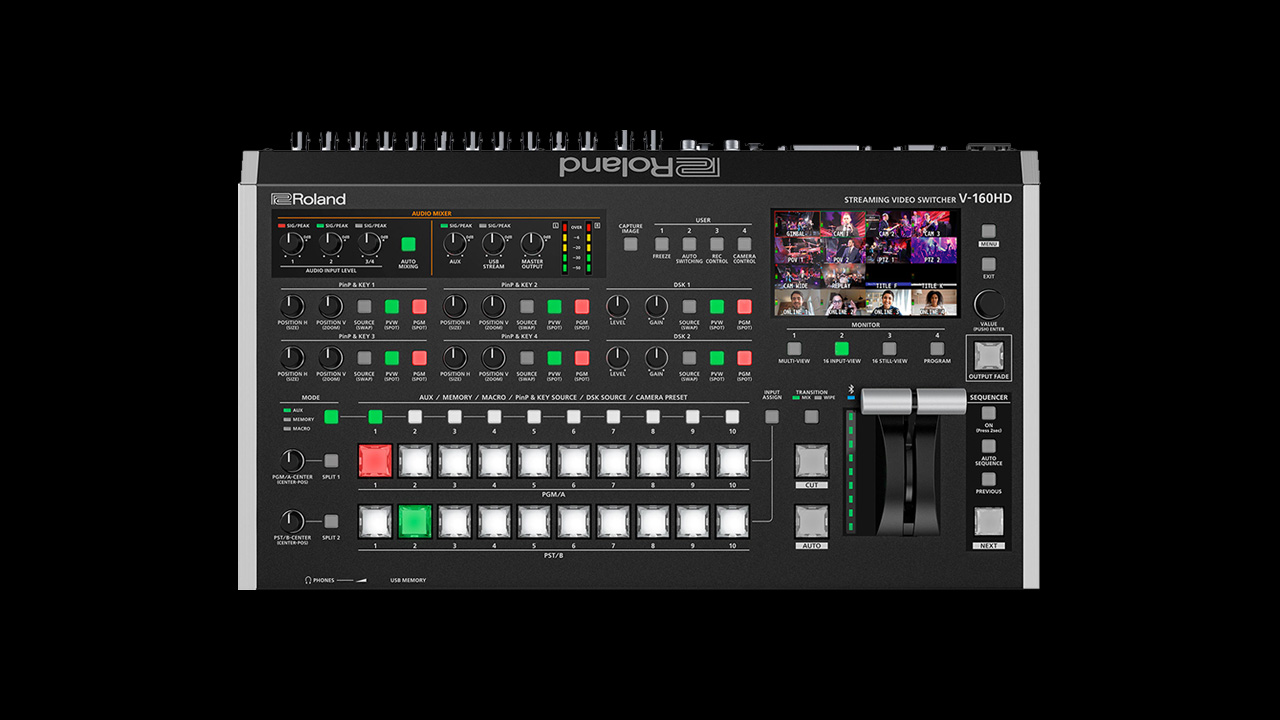Viewport: 1280px width, 720px height.
Task: Click the INPUT ASSIGN button
Action: click(772, 417)
